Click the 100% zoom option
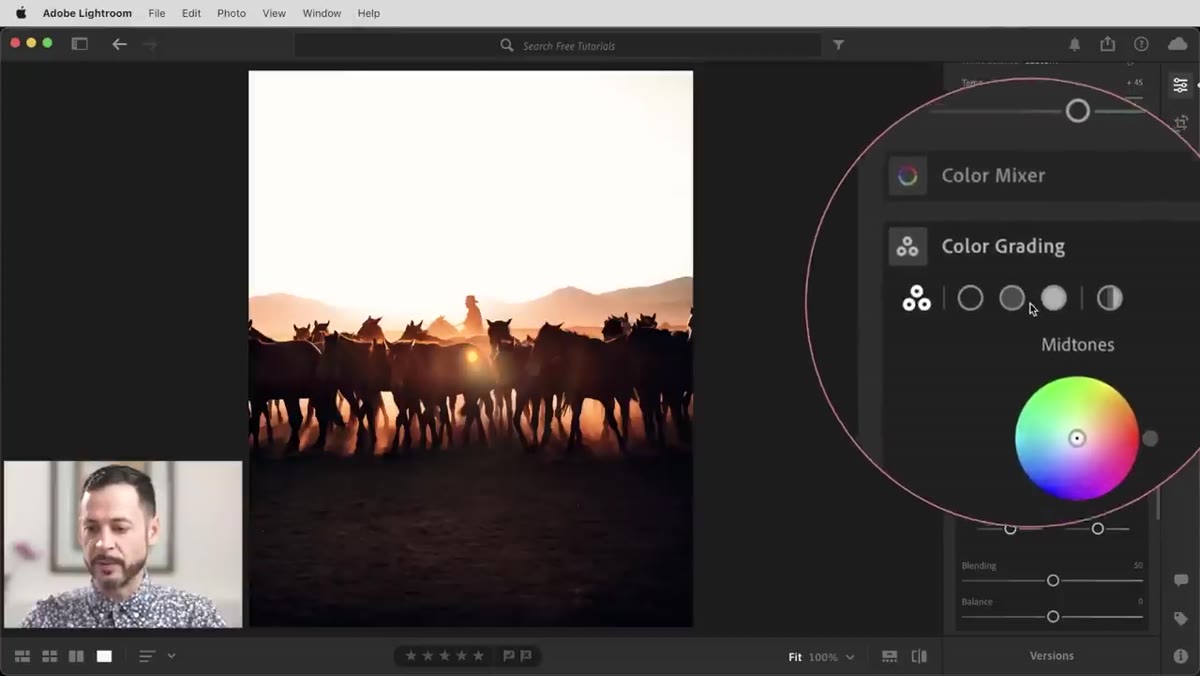 823,657
